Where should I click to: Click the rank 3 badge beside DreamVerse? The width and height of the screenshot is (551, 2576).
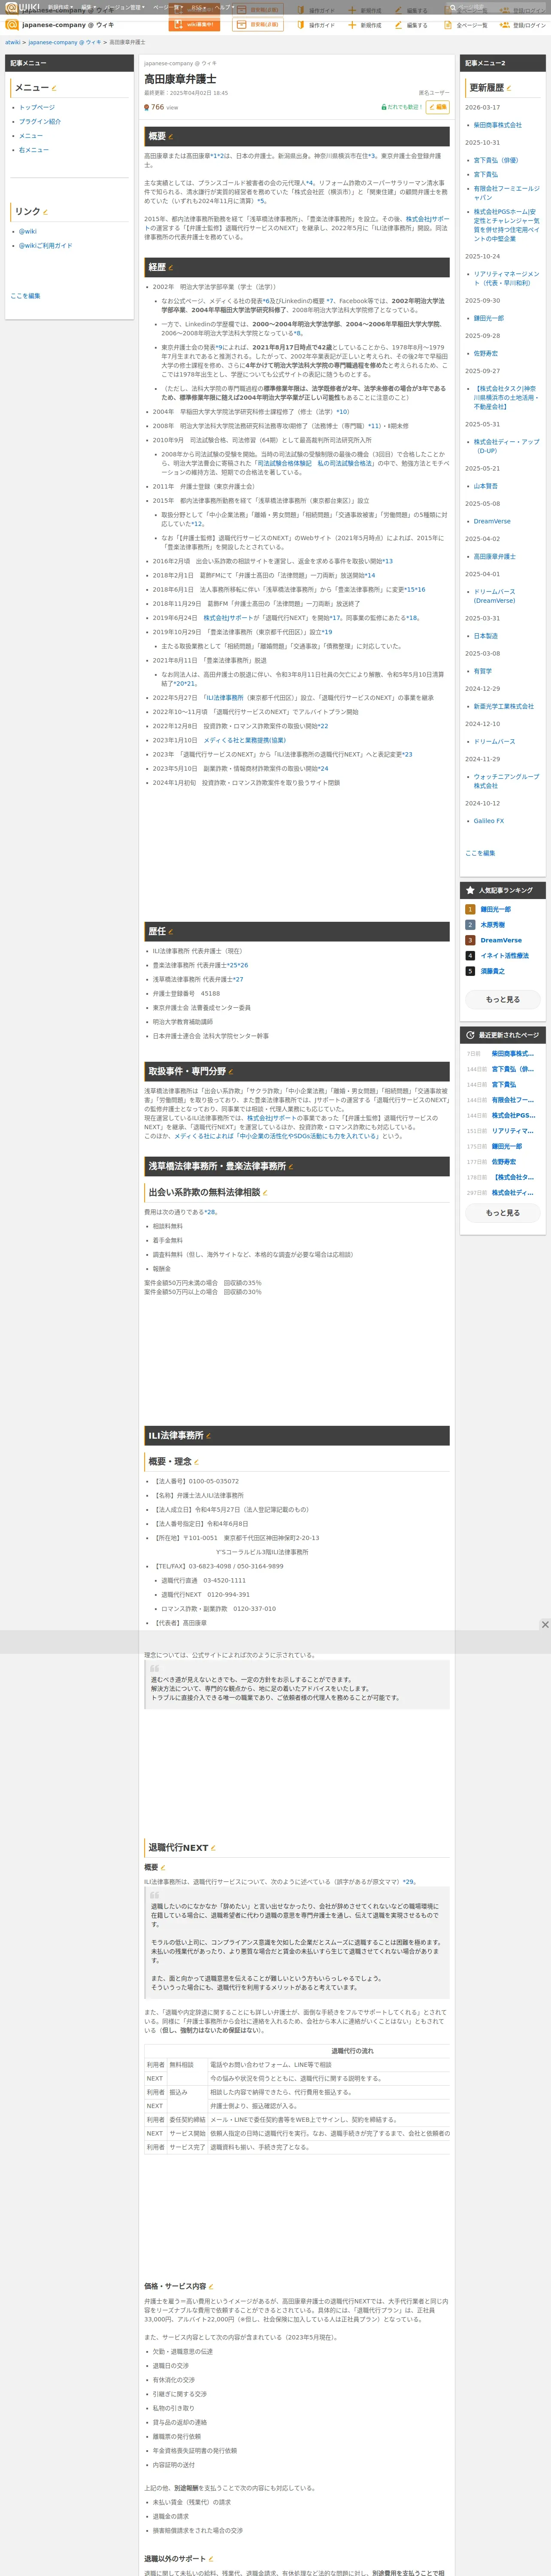click(x=470, y=940)
